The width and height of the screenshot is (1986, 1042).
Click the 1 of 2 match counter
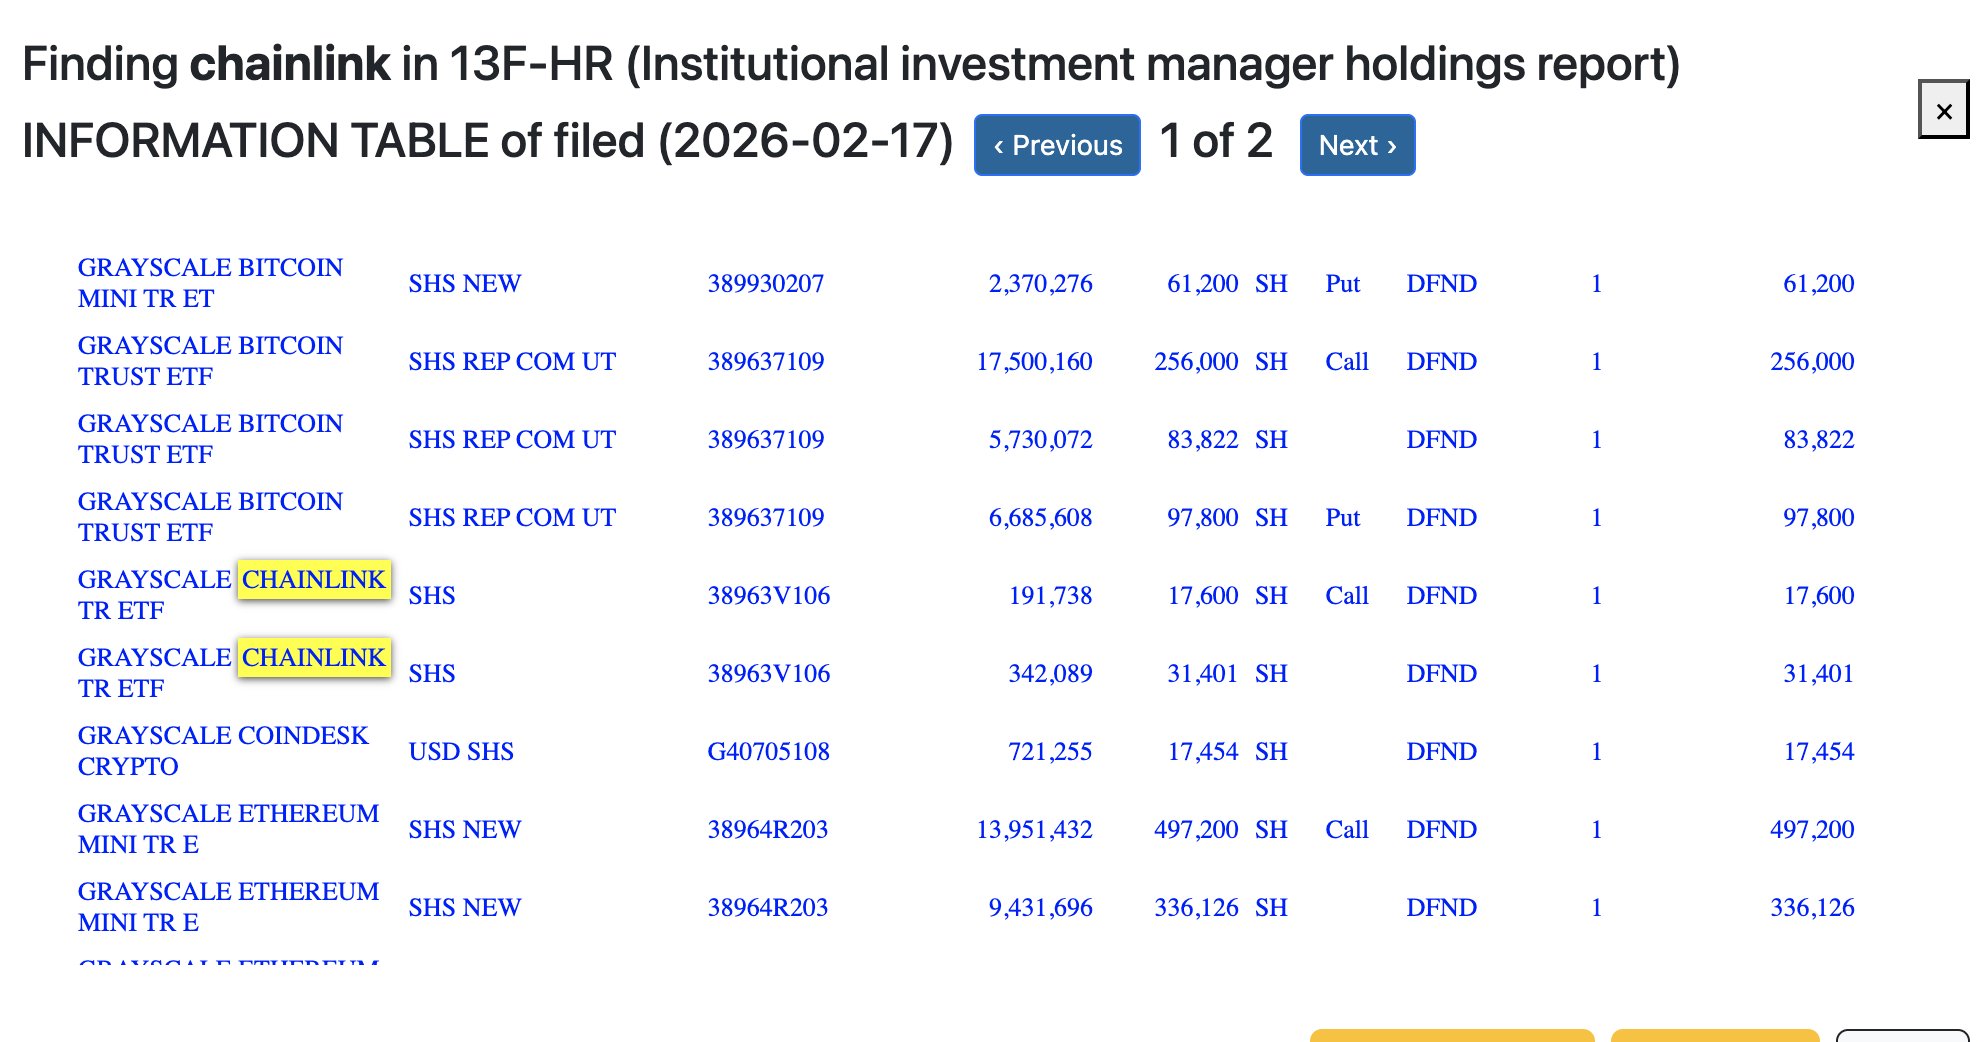point(1216,141)
